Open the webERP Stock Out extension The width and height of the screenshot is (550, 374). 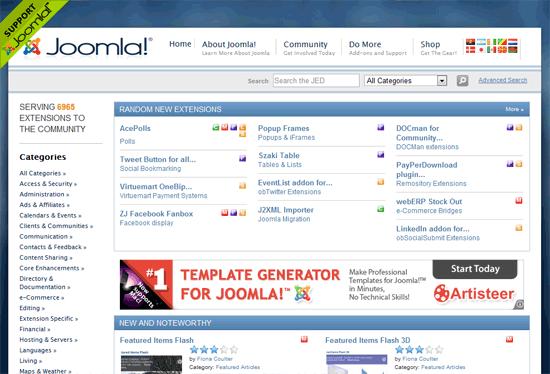(x=429, y=202)
